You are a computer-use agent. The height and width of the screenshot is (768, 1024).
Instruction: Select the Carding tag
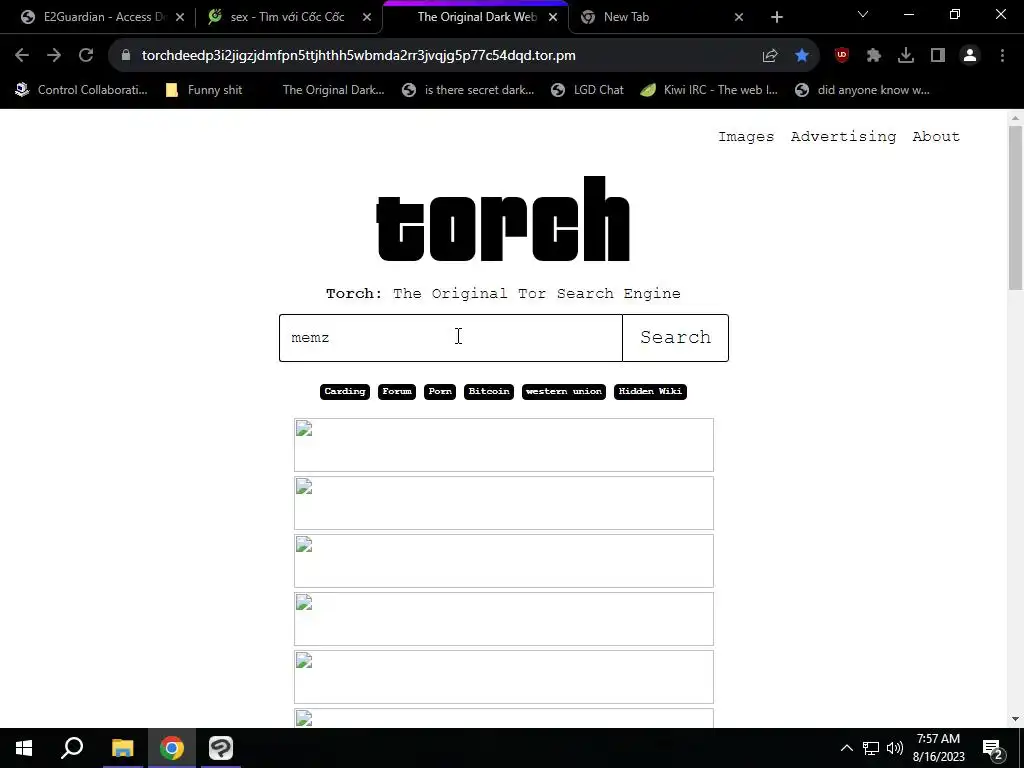(345, 392)
